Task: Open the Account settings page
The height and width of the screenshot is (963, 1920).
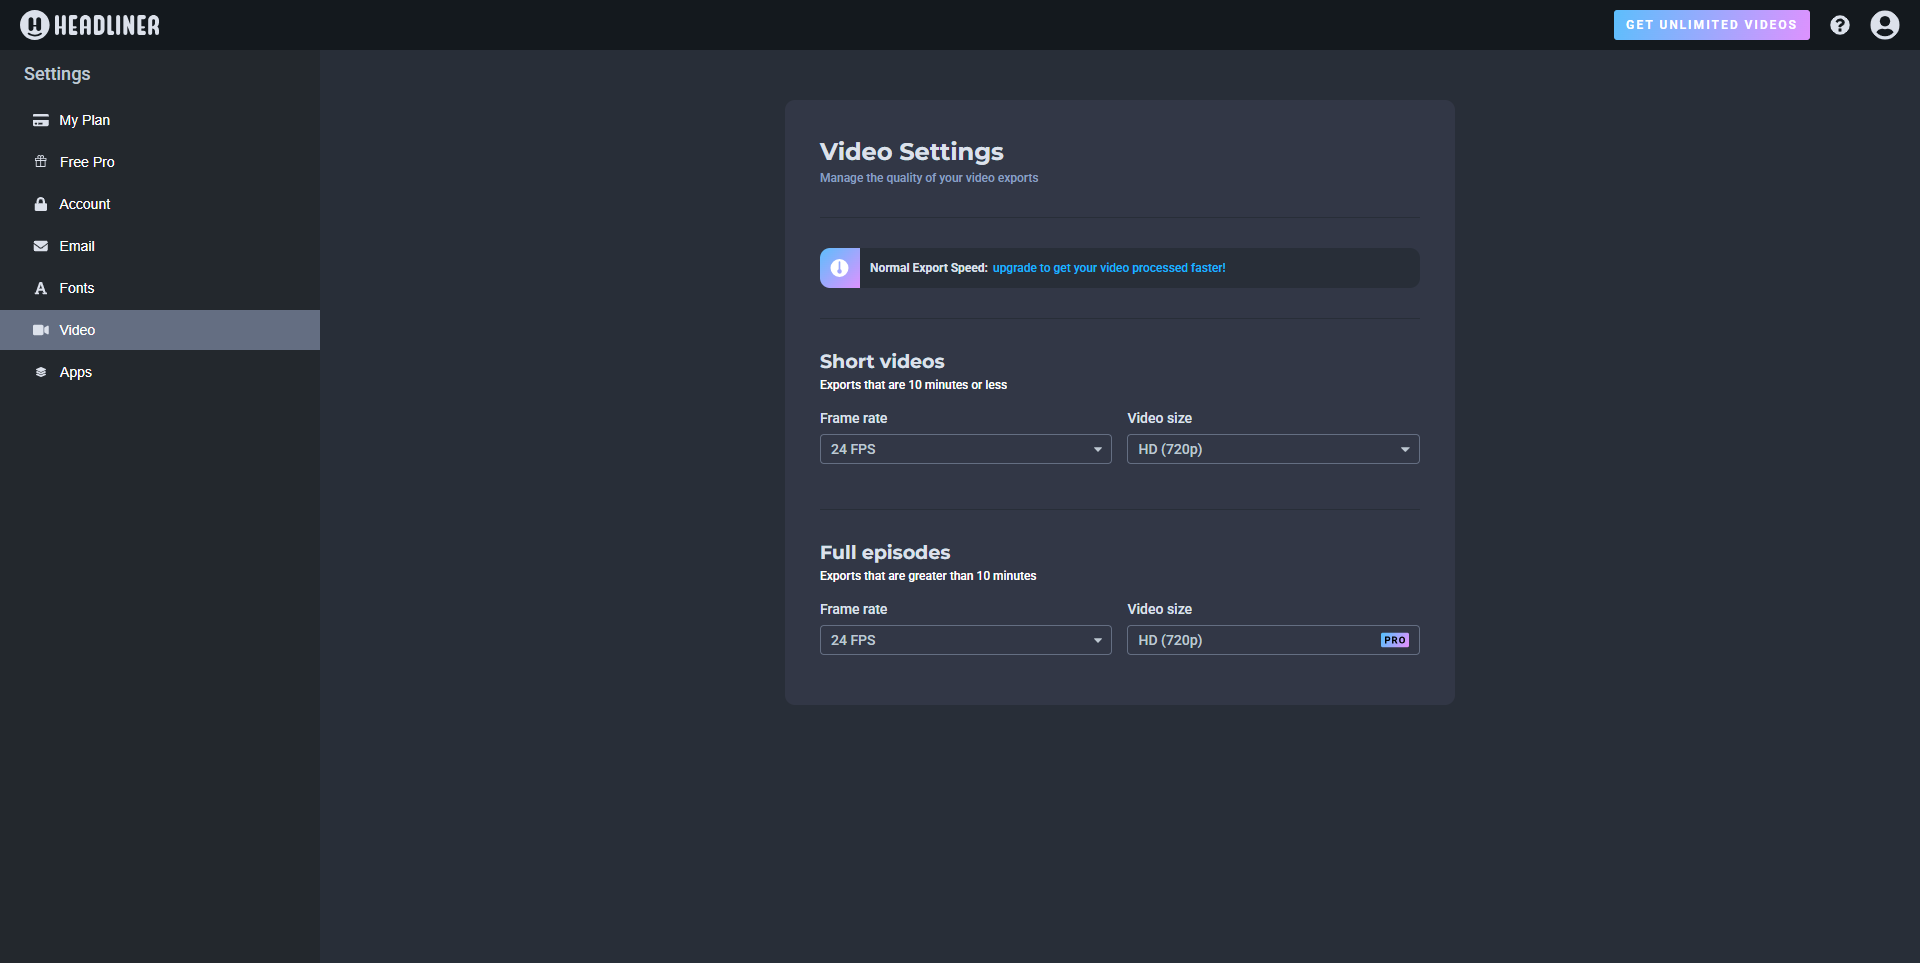Action: click(x=84, y=204)
